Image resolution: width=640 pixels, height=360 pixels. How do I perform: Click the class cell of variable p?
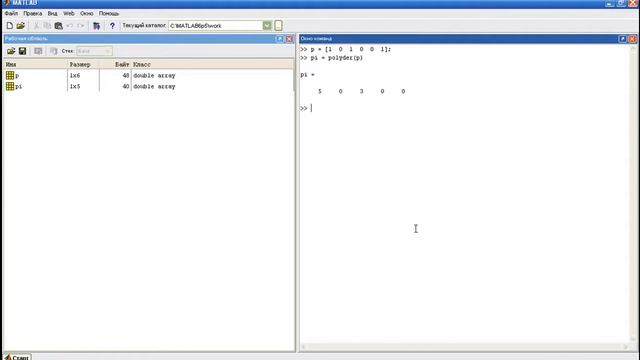tap(154, 76)
